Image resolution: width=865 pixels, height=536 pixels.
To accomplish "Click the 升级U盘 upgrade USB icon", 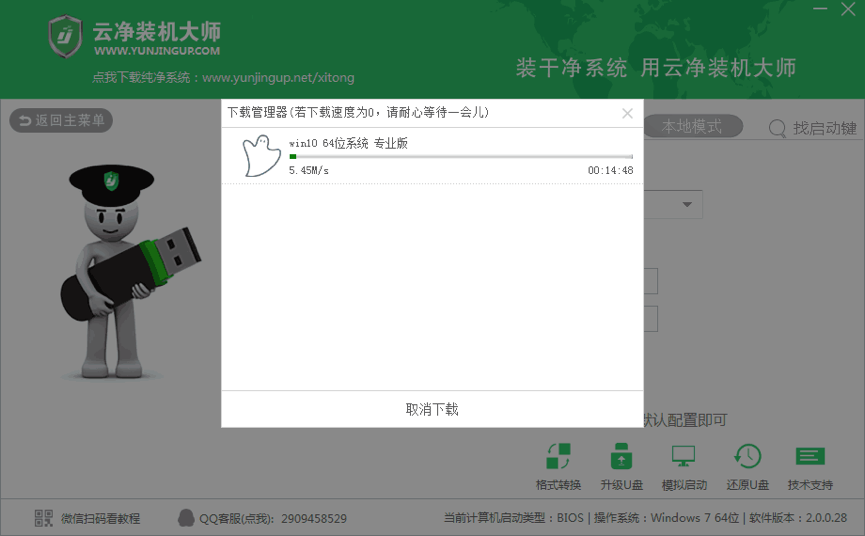I will click(x=621, y=457).
